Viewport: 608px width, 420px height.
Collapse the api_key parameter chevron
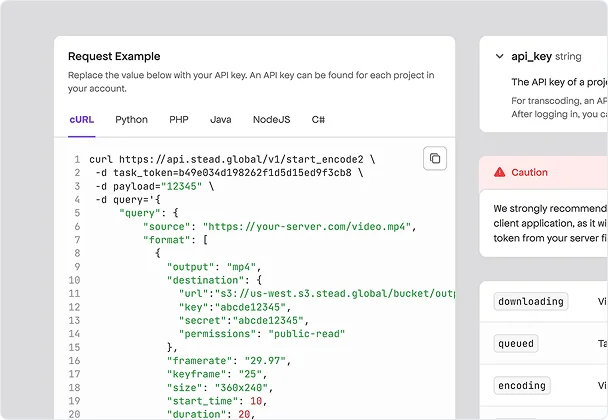pyautogui.click(x=499, y=57)
